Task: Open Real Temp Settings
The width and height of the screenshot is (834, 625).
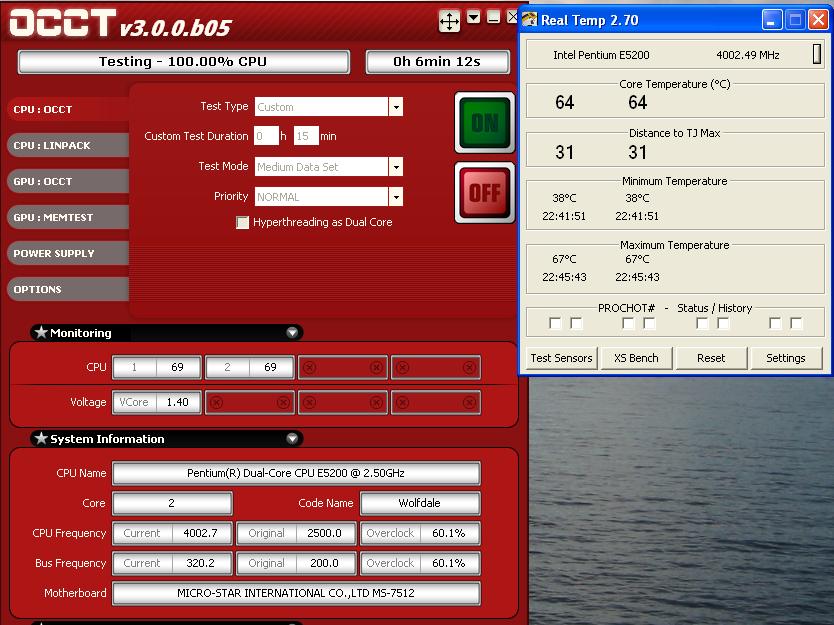Action: 786,358
